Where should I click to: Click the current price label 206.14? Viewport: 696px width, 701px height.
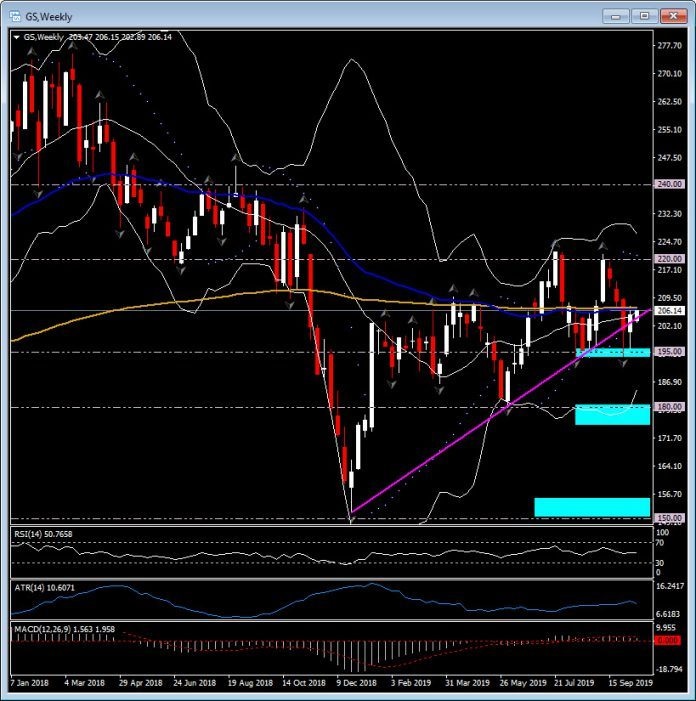click(x=669, y=311)
